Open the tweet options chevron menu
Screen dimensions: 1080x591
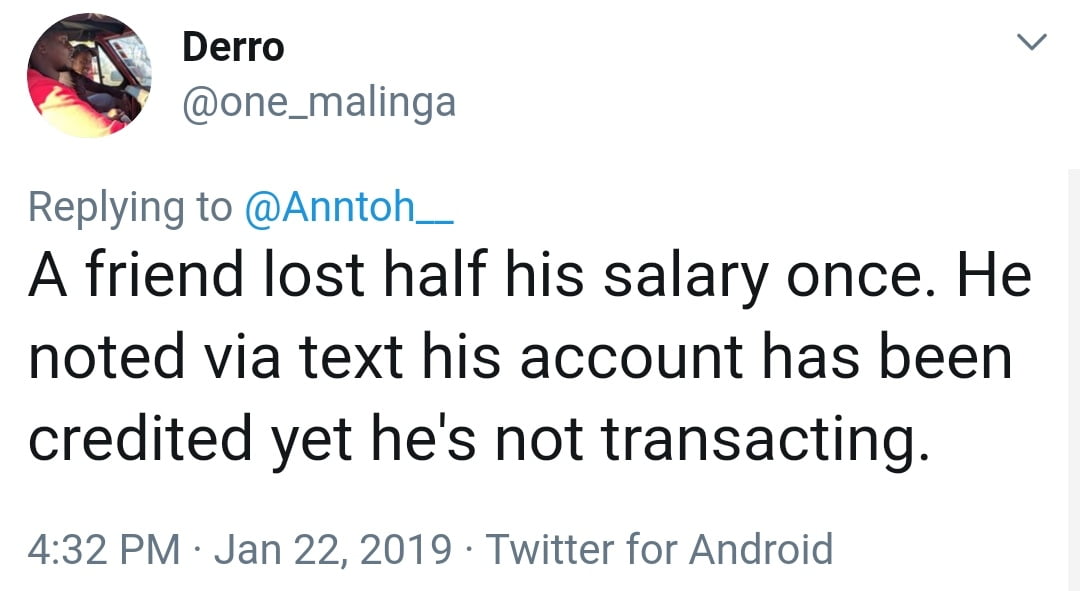(1030, 43)
